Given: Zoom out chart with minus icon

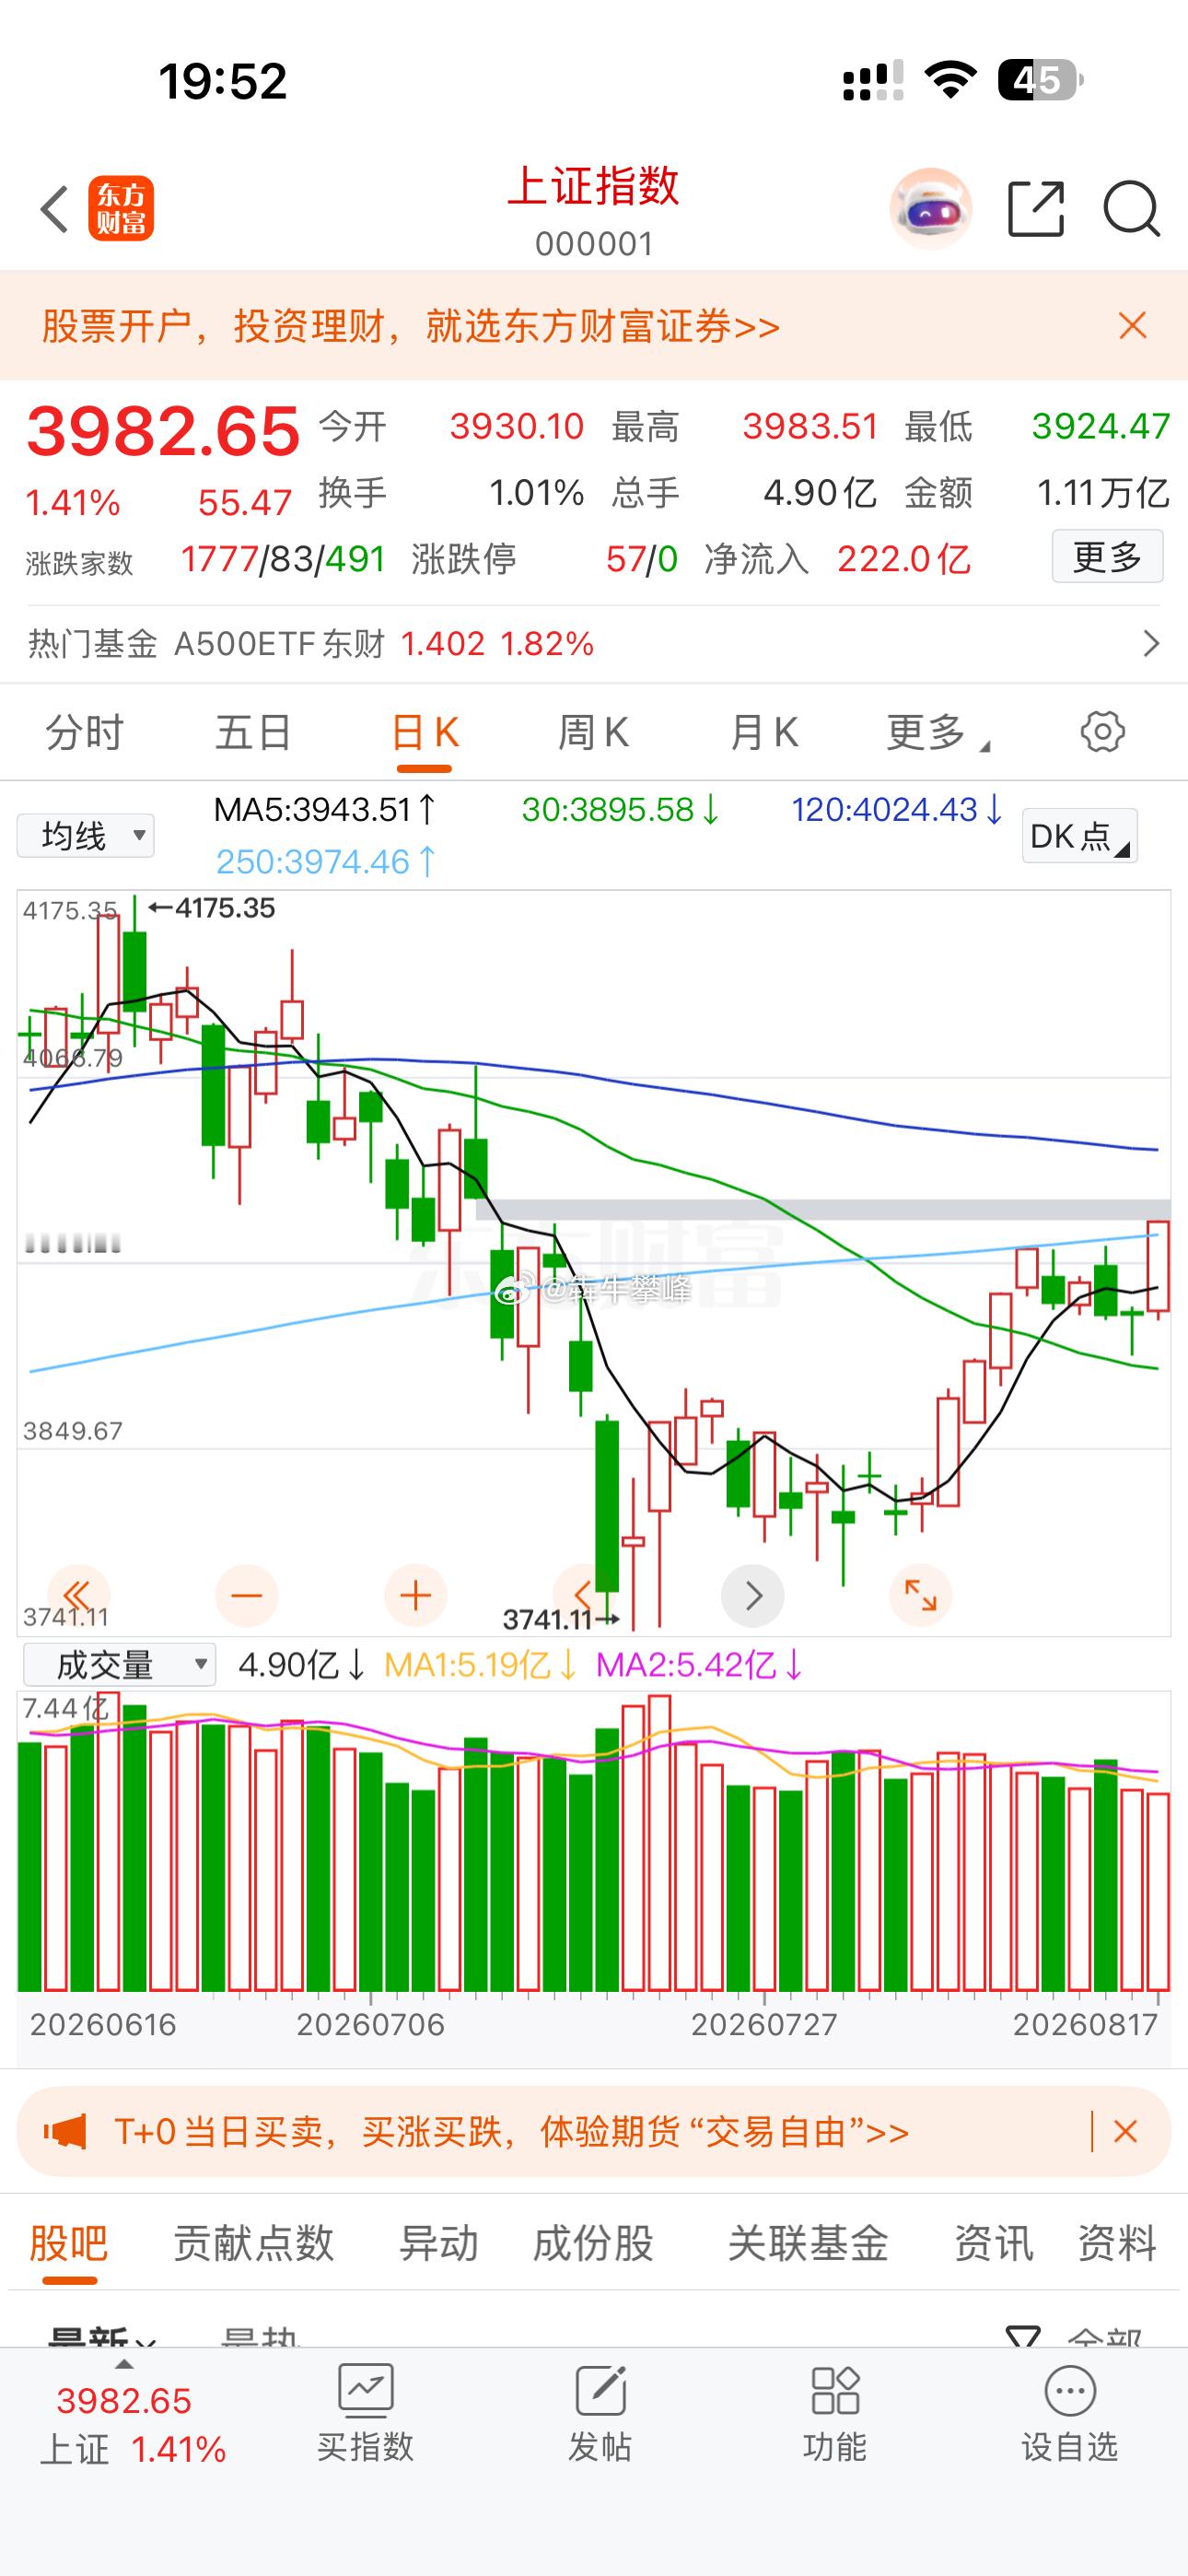Looking at the screenshot, I should [x=246, y=1595].
